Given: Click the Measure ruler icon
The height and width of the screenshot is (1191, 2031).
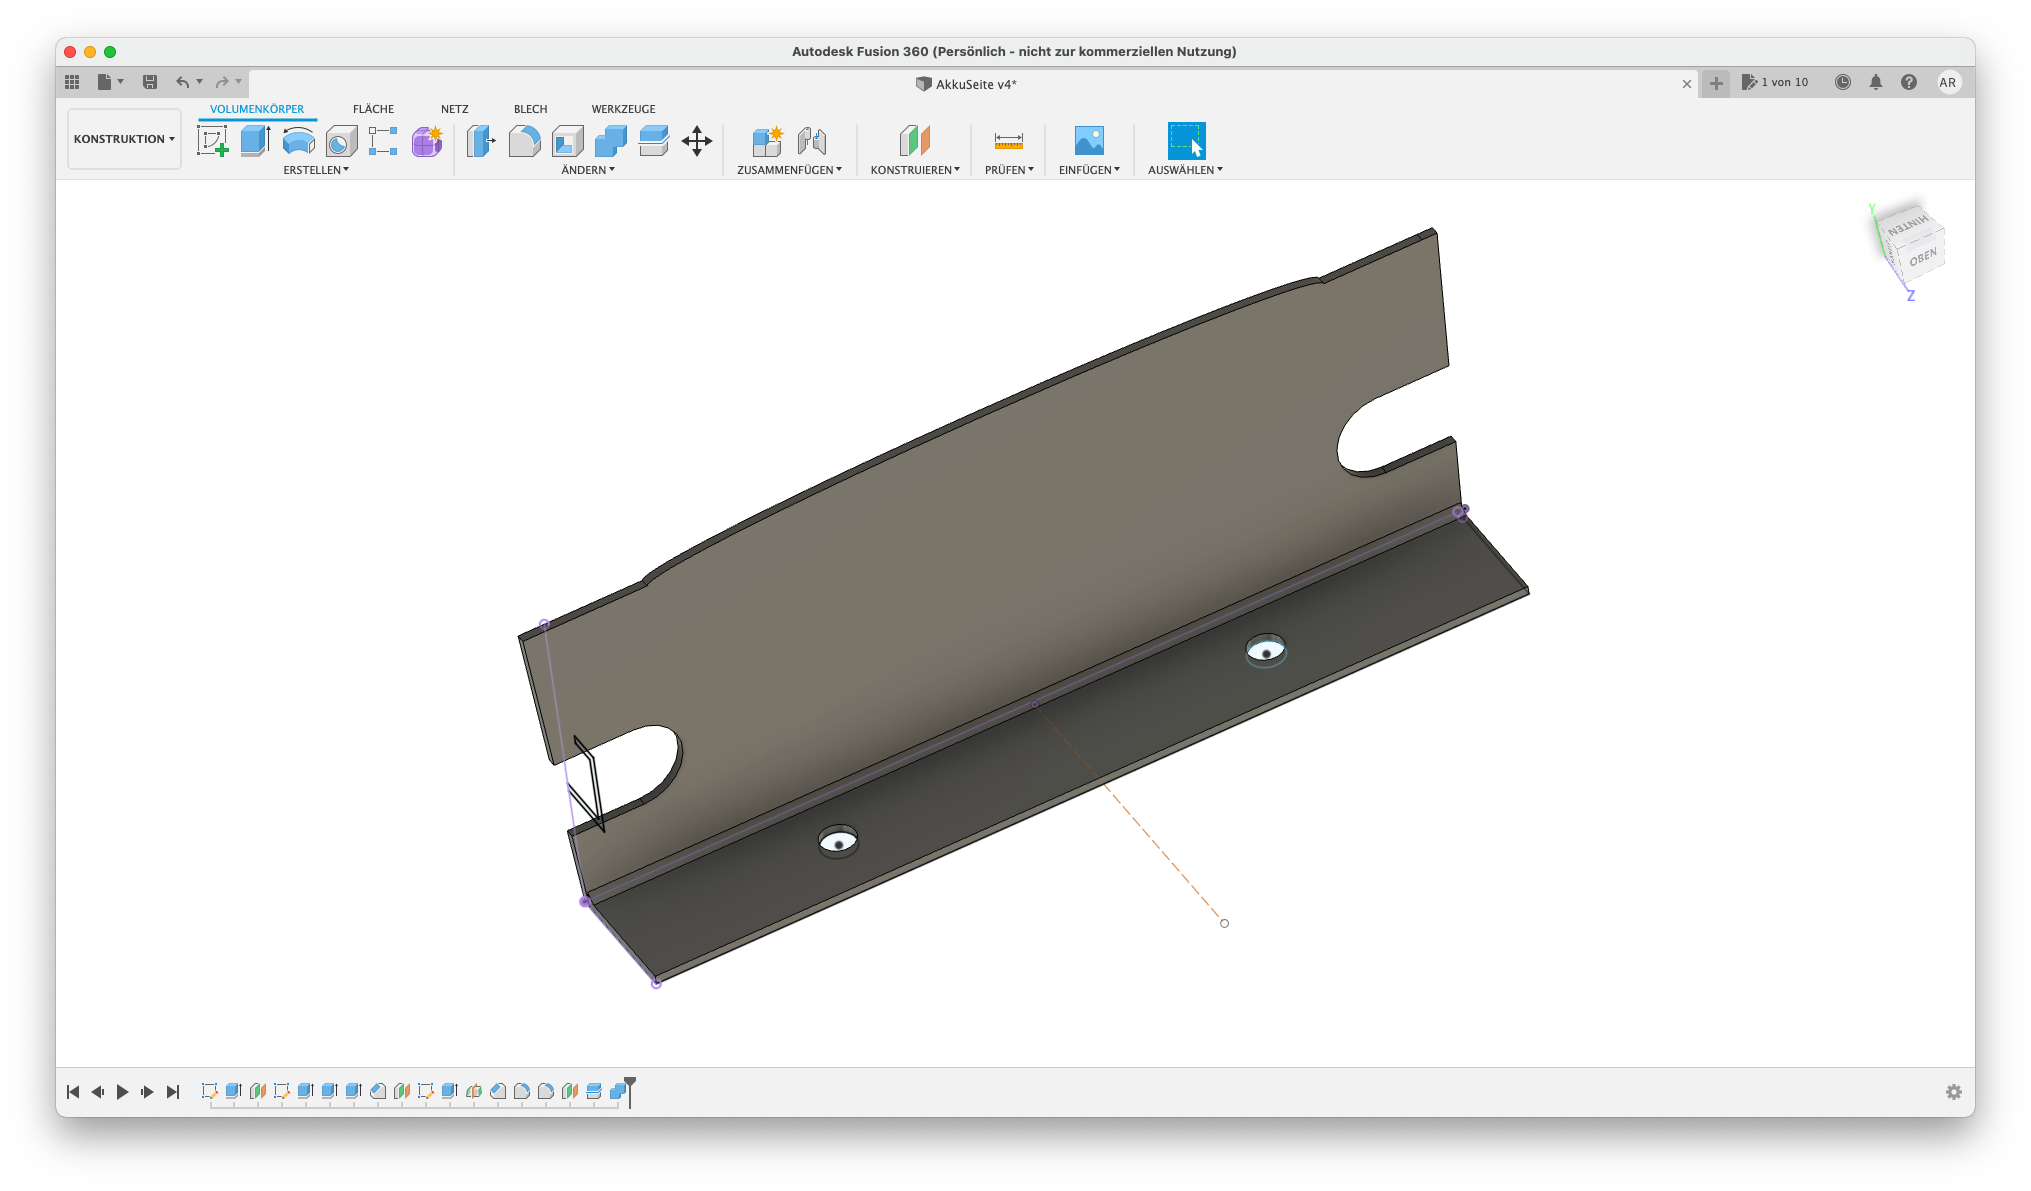Looking at the screenshot, I should [1008, 141].
